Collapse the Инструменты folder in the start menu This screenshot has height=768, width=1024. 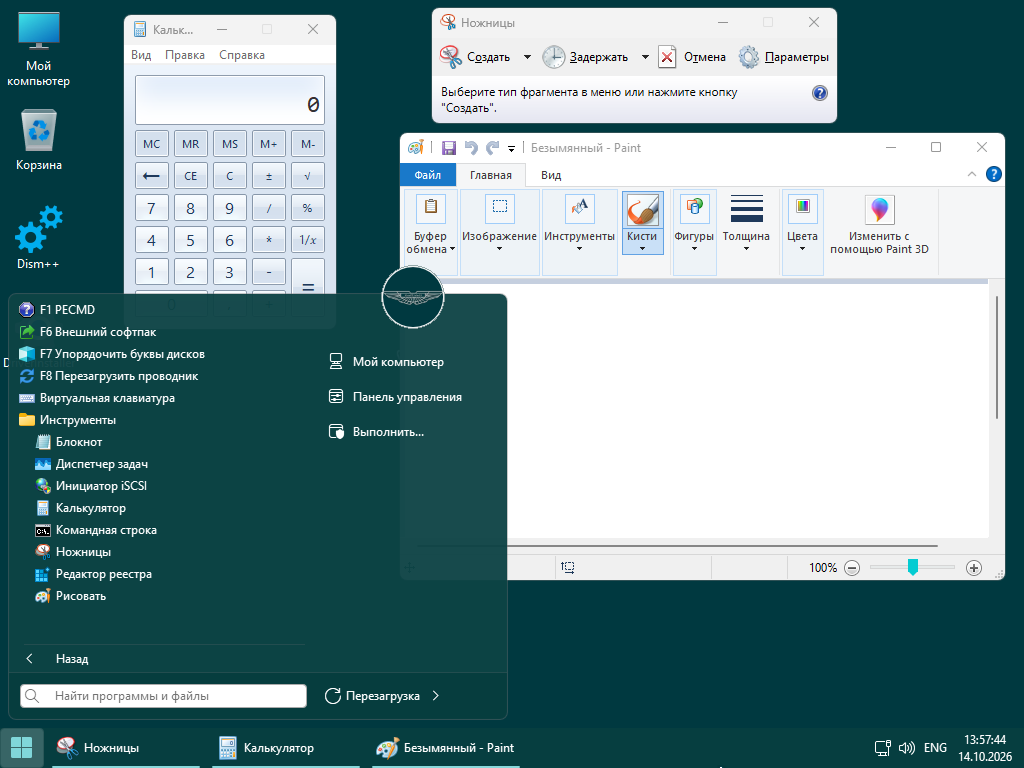point(68,420)
